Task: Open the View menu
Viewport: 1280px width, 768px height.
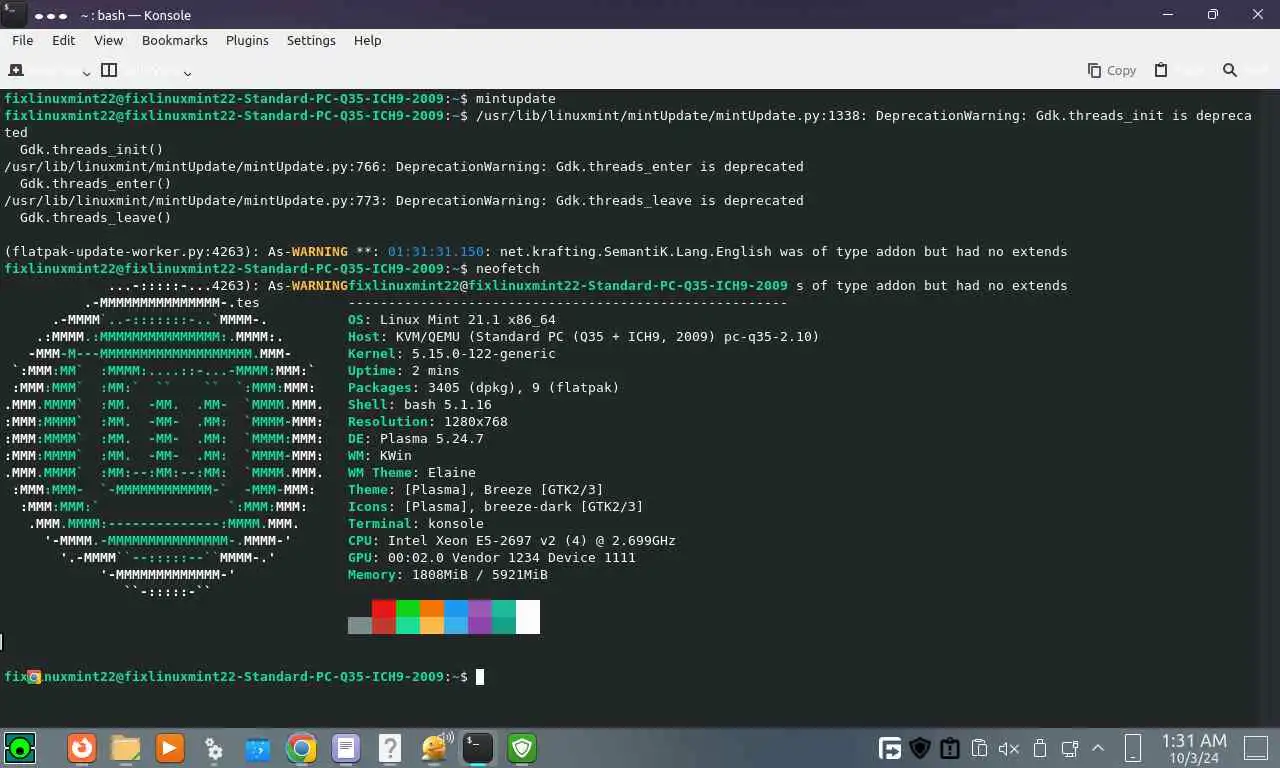Action: pyautogui.click(x=108, y=40)
